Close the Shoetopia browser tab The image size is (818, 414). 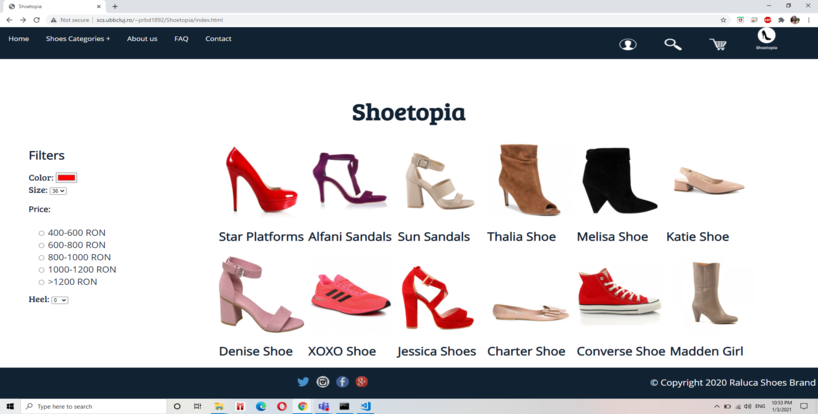[99, 6]
